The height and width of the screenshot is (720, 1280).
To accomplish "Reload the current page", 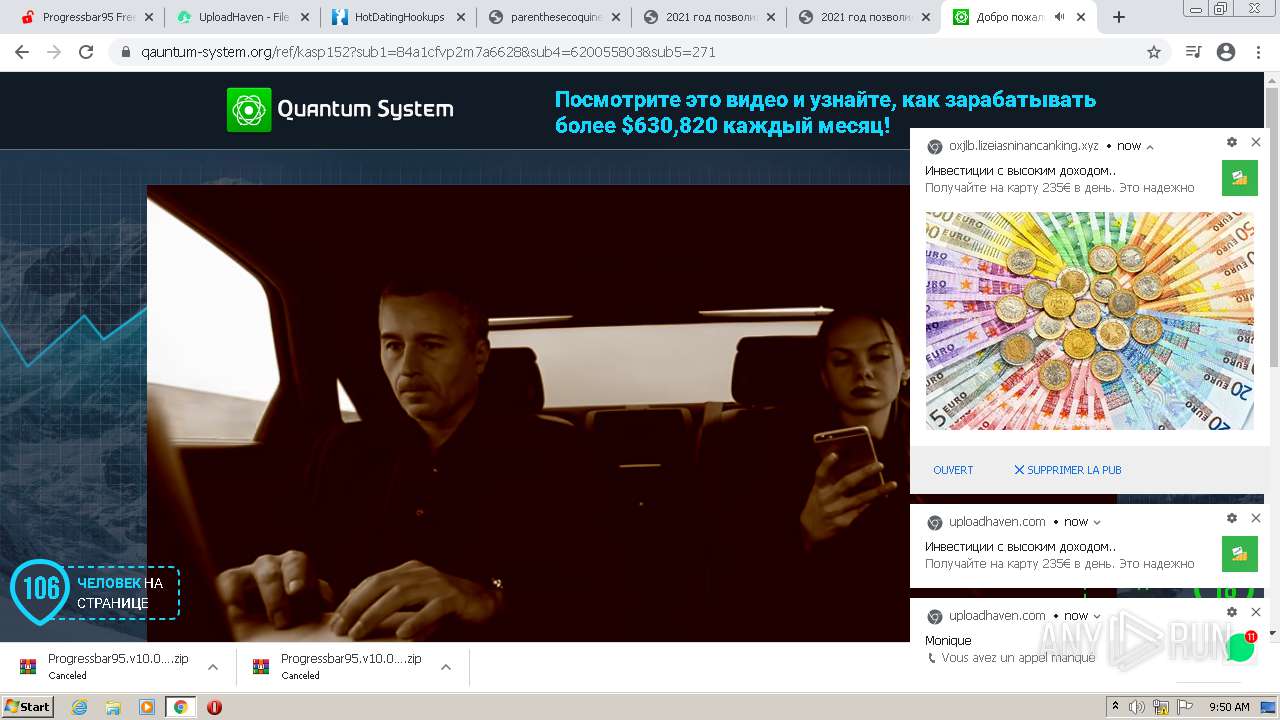I will coord(86,52).
